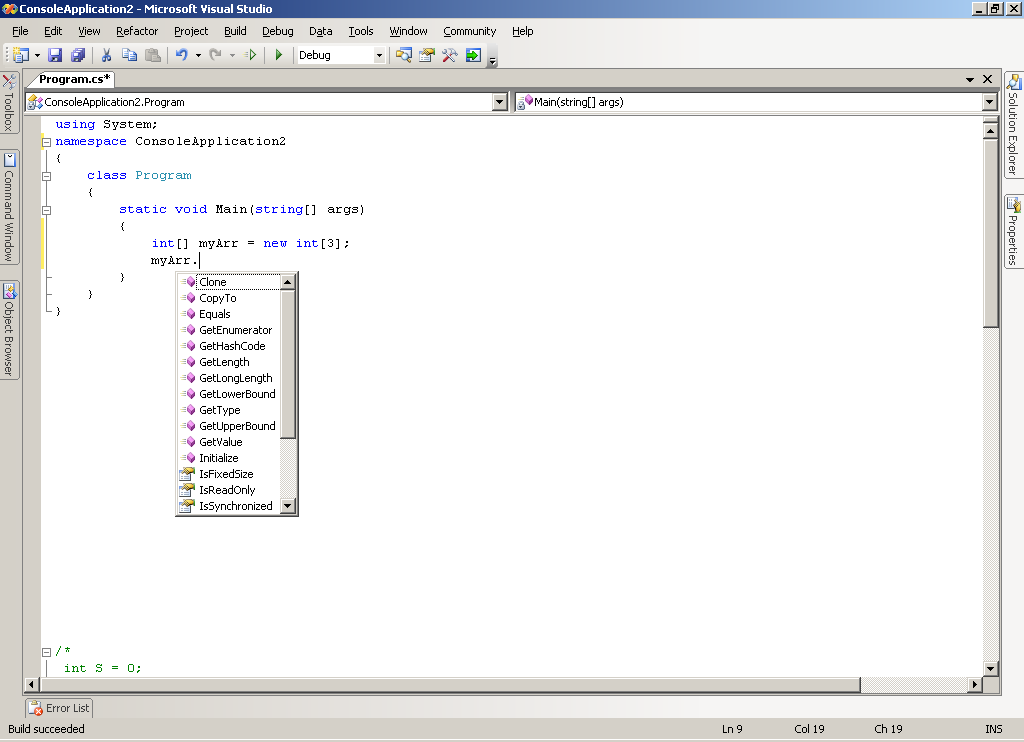Select GetType in IntelliSense list

[x=229, y=410]
